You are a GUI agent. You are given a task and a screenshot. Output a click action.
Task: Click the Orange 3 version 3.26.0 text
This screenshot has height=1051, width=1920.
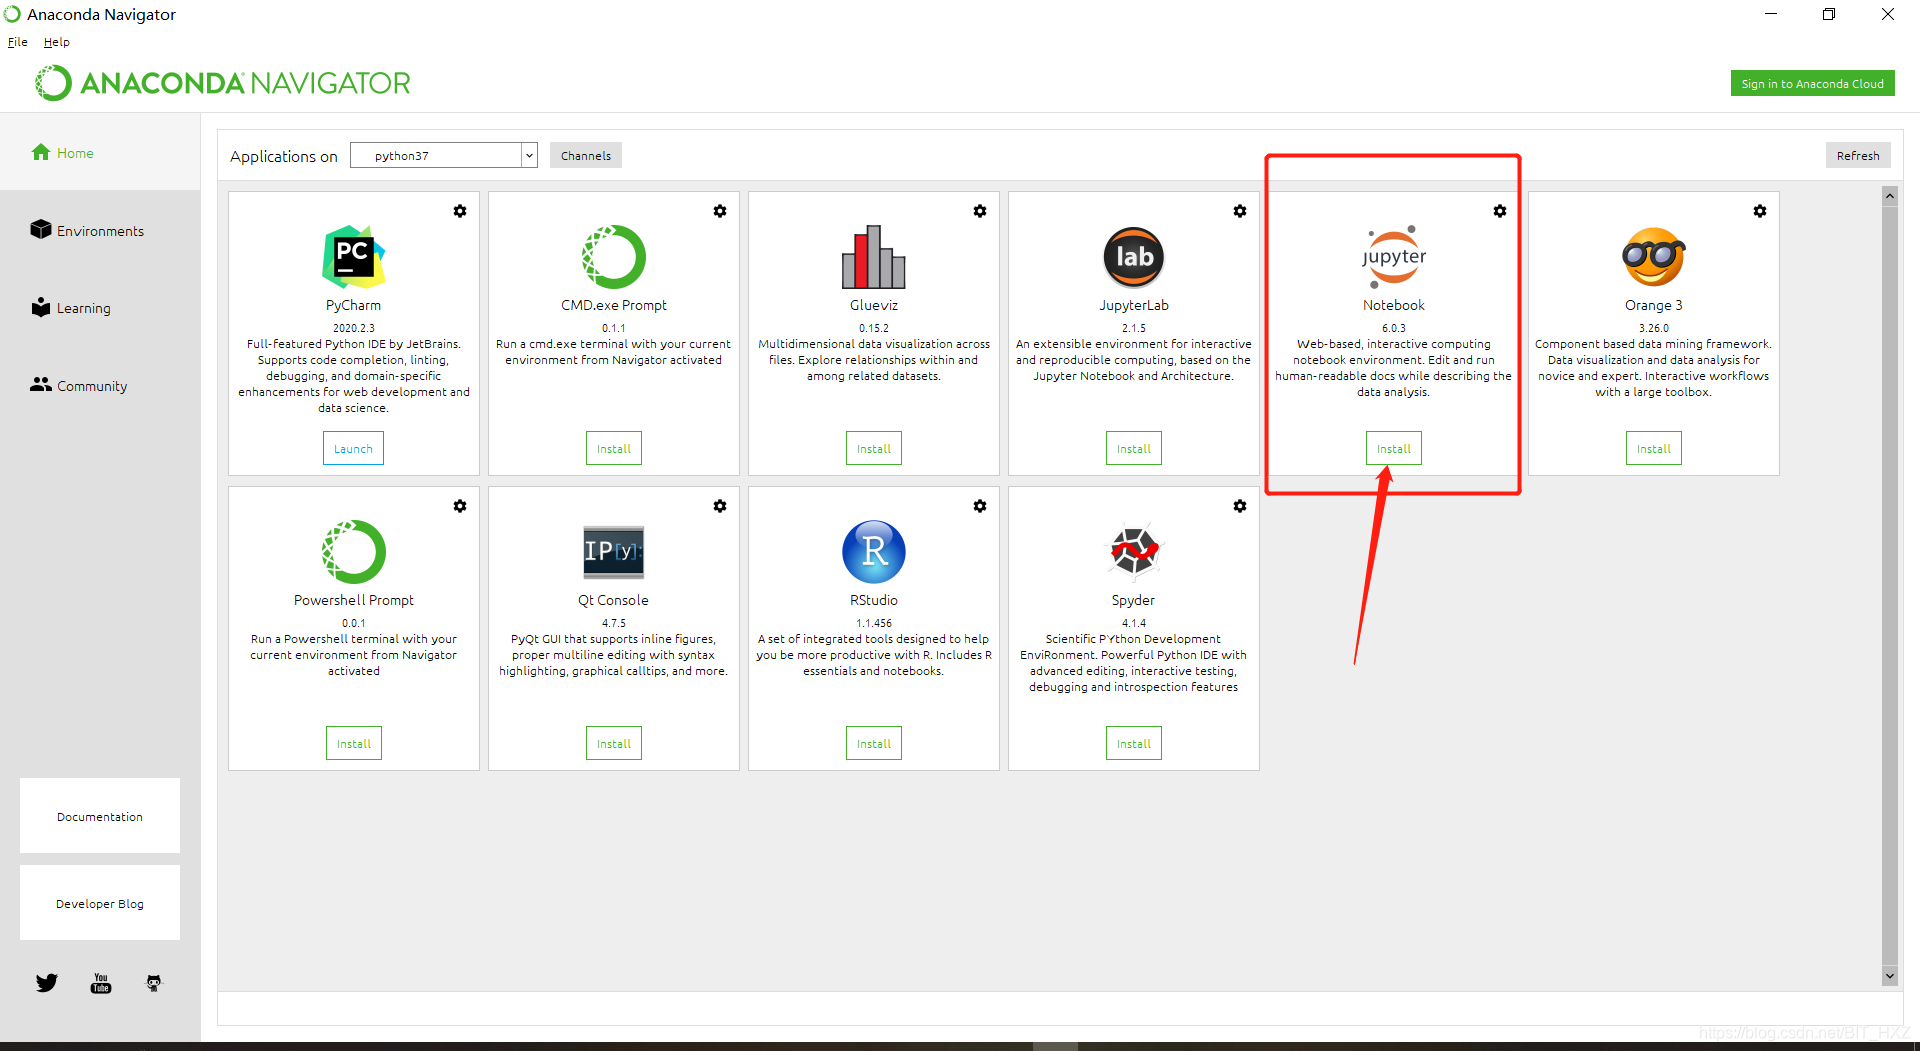(x=1654, y=328)
